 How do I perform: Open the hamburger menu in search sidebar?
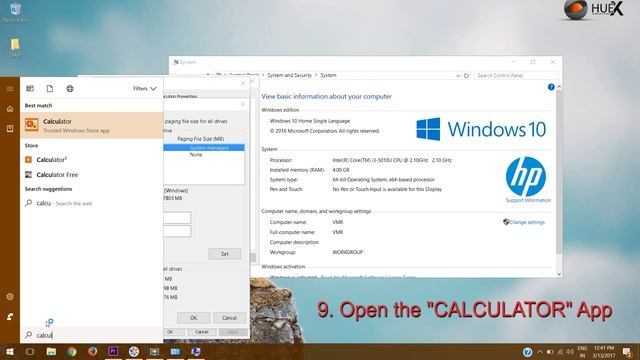click(x=10, y=89)
